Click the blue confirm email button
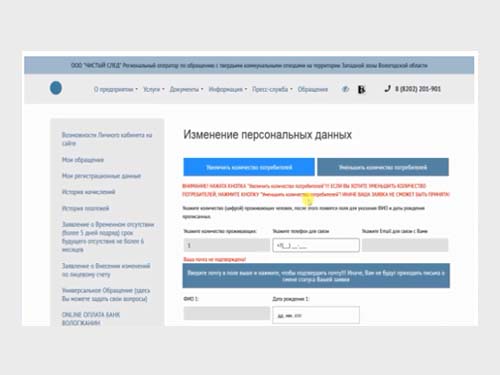This screenshot has height=375, width=500. (316, 276)
